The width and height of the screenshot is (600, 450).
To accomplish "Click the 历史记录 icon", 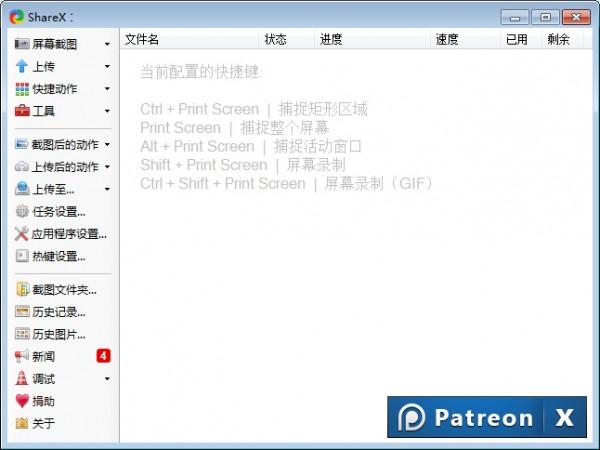I will coord(22,311).
